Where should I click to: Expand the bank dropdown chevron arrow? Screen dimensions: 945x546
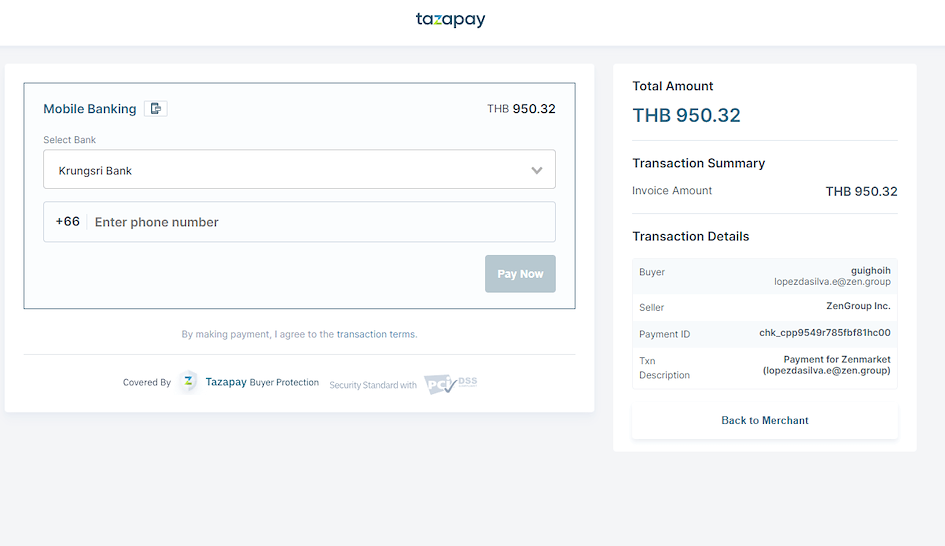[536, 171]
